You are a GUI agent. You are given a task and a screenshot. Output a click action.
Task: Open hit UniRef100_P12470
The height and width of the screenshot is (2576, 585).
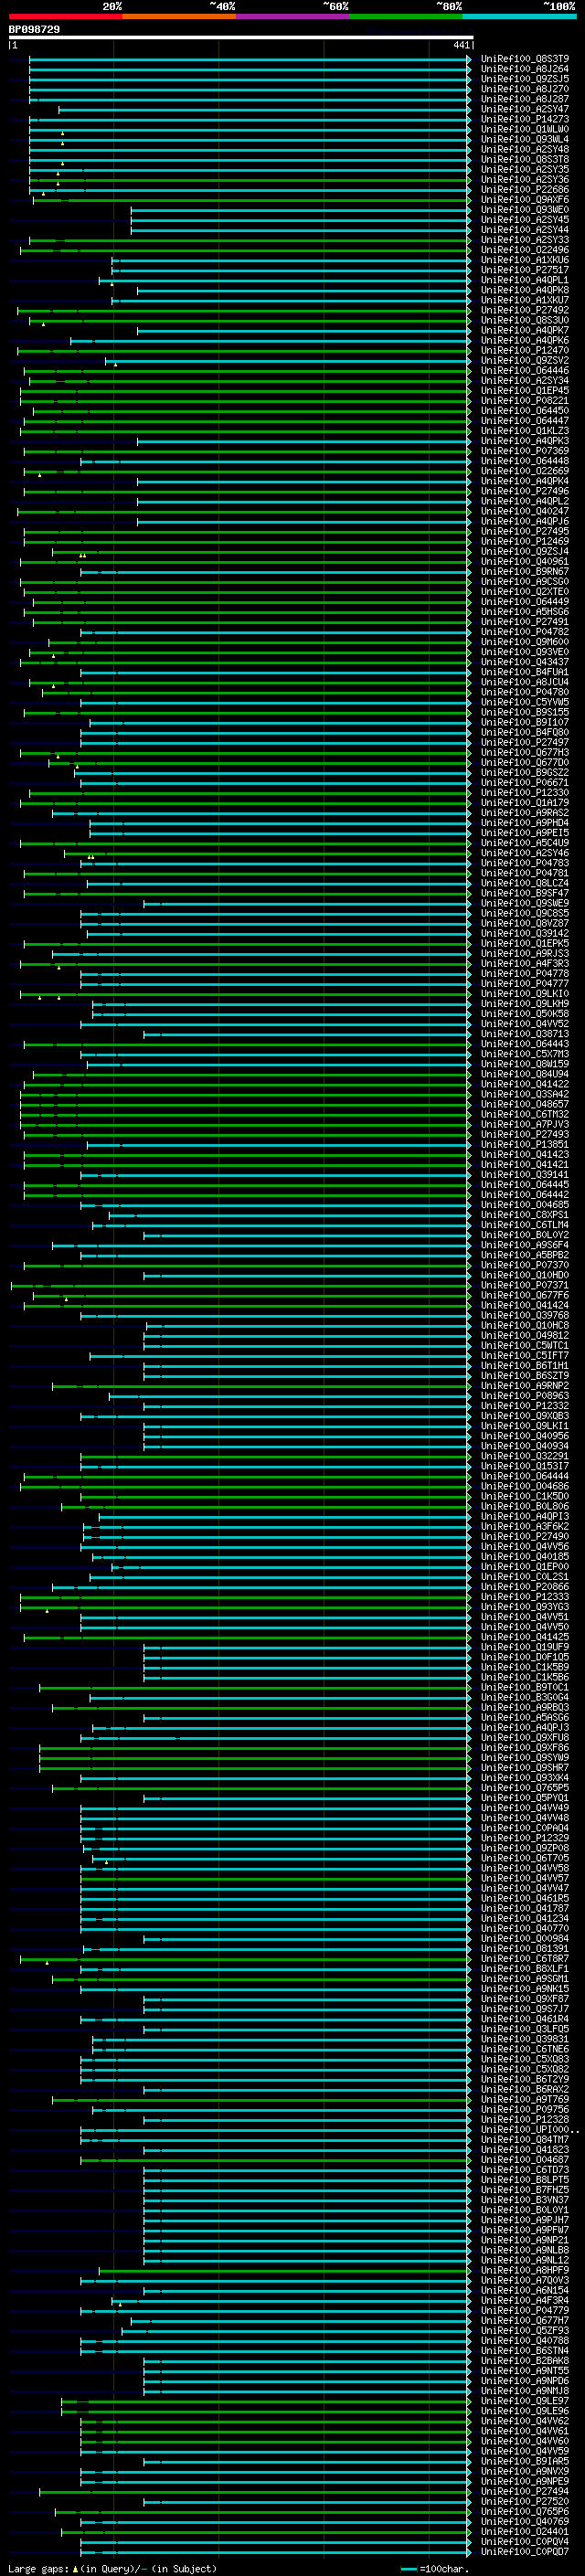click(x=525, y=351)
